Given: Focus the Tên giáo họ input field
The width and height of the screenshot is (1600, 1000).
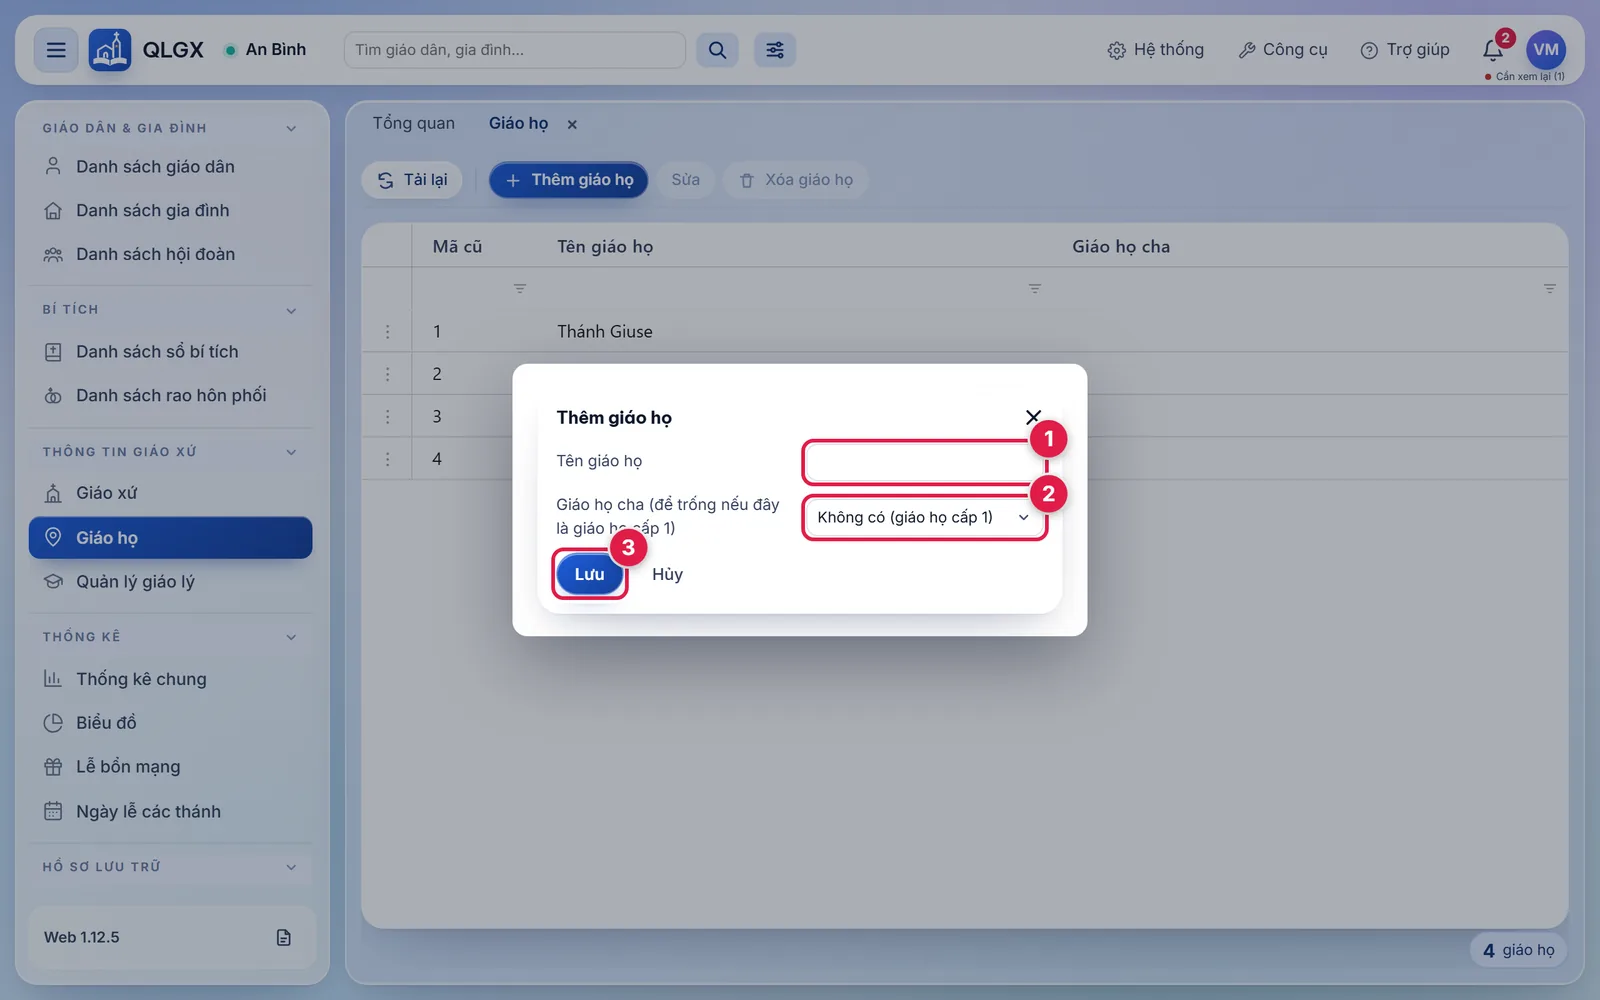Looking at the screenshot, I should click(x=924, y=463).
